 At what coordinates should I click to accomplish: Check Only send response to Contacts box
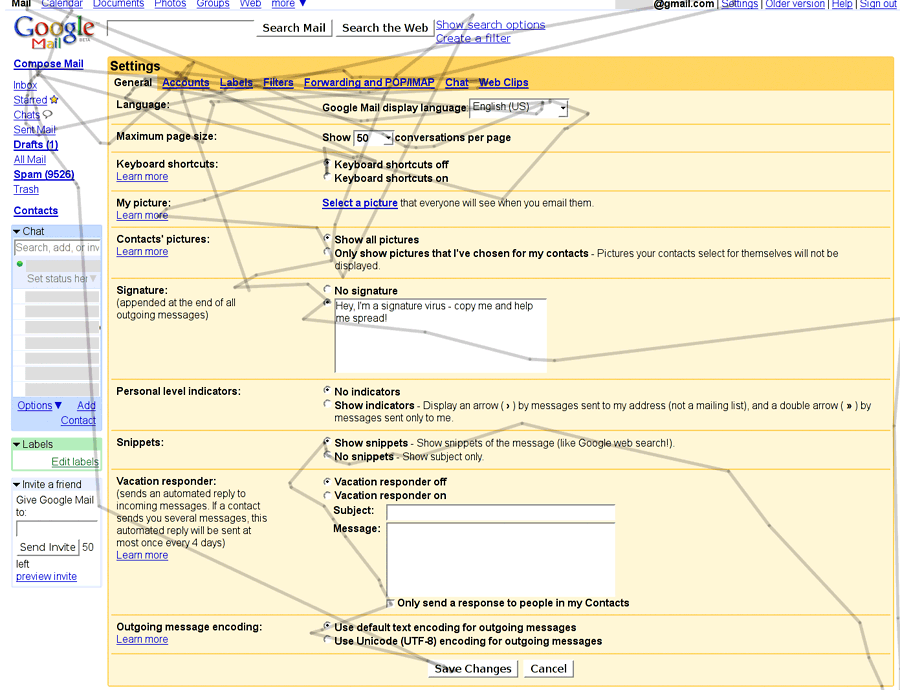[391, 603]
